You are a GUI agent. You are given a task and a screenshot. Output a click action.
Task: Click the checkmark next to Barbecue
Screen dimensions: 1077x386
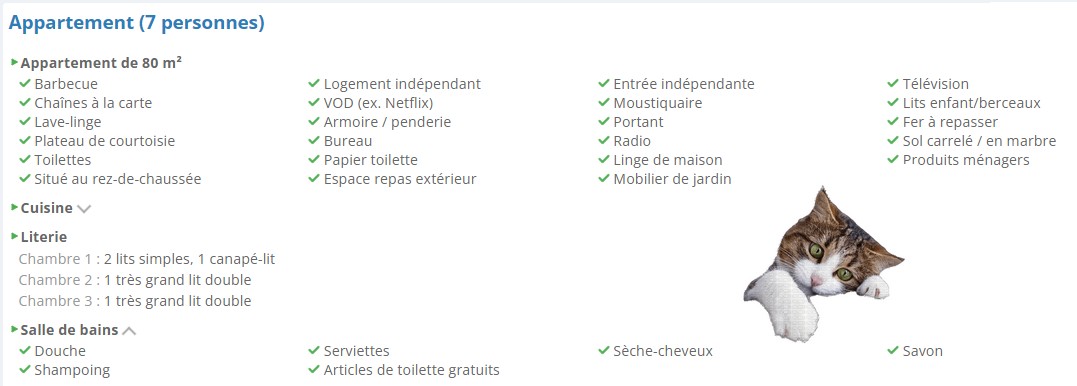tap(25, 83)
